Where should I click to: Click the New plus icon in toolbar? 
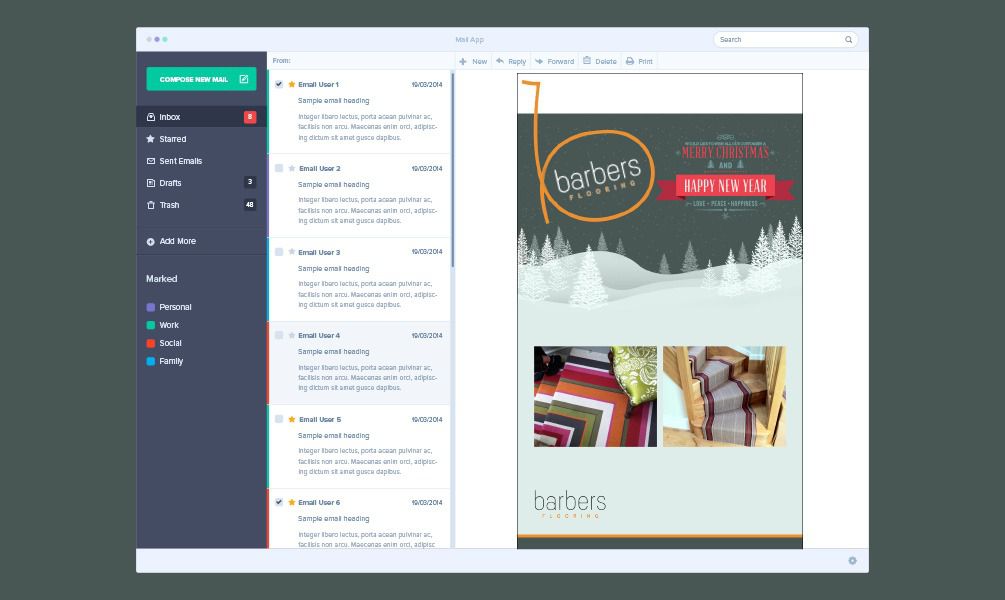pyautogui.click(x=463, y=62)
